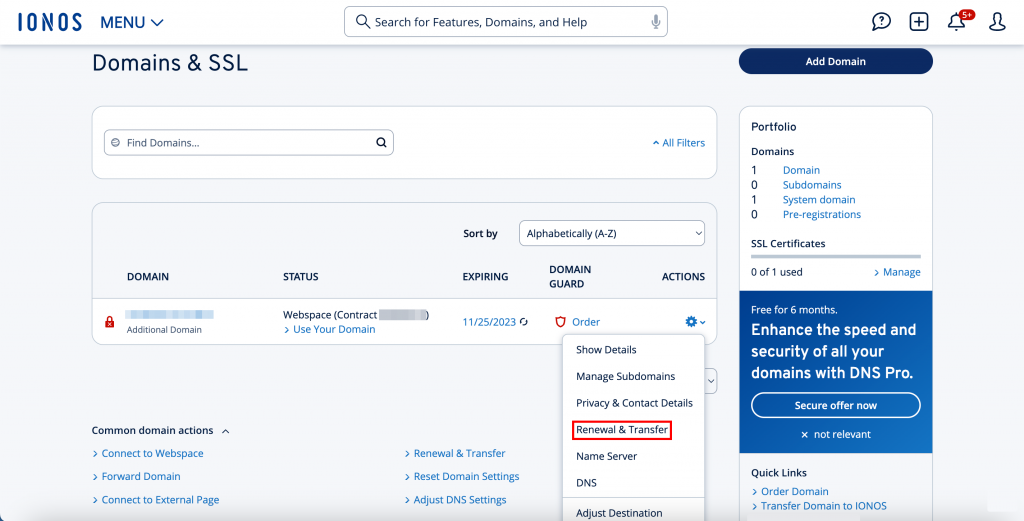This screenshot has width=1024, height=521.
Task: Collapse the All Filters expander
Action: click(x=678, y=143)
